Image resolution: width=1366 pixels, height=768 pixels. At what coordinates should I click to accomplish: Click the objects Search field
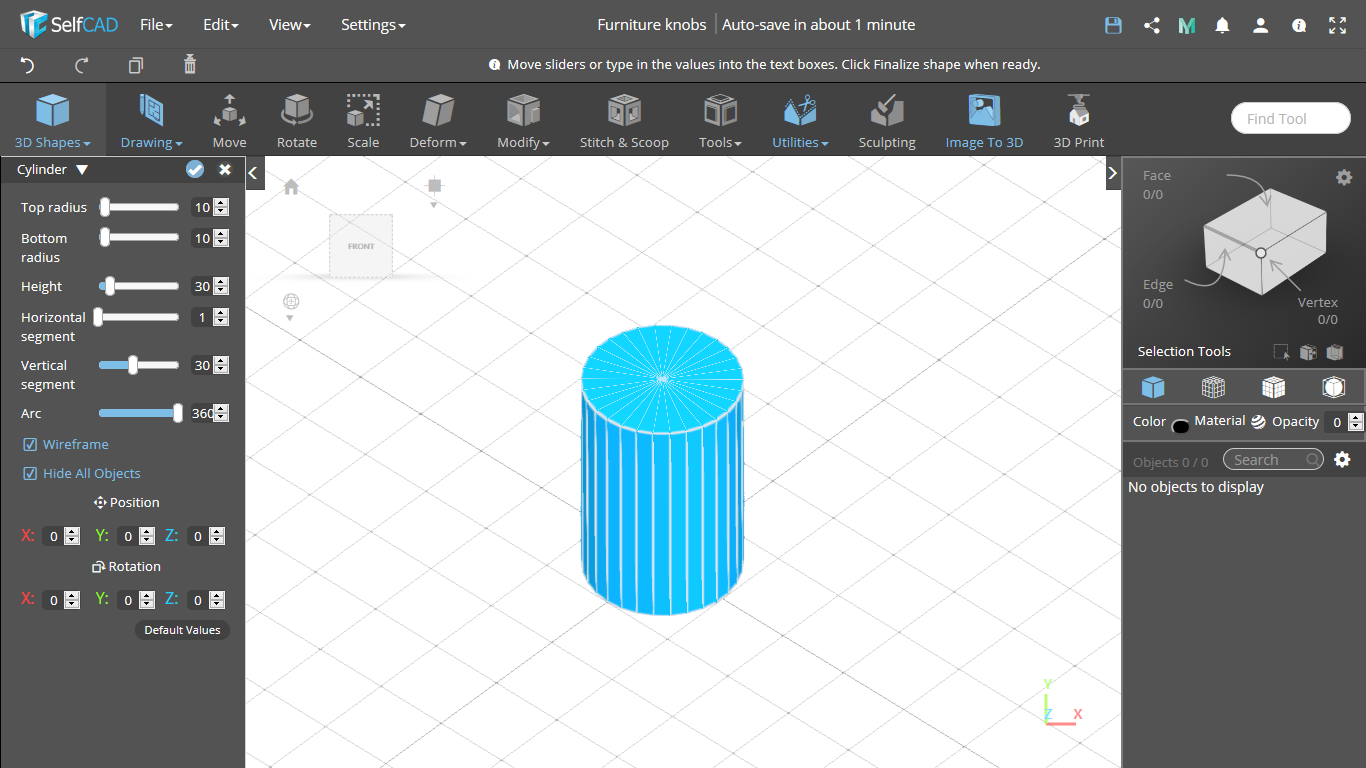(1273, 460)
